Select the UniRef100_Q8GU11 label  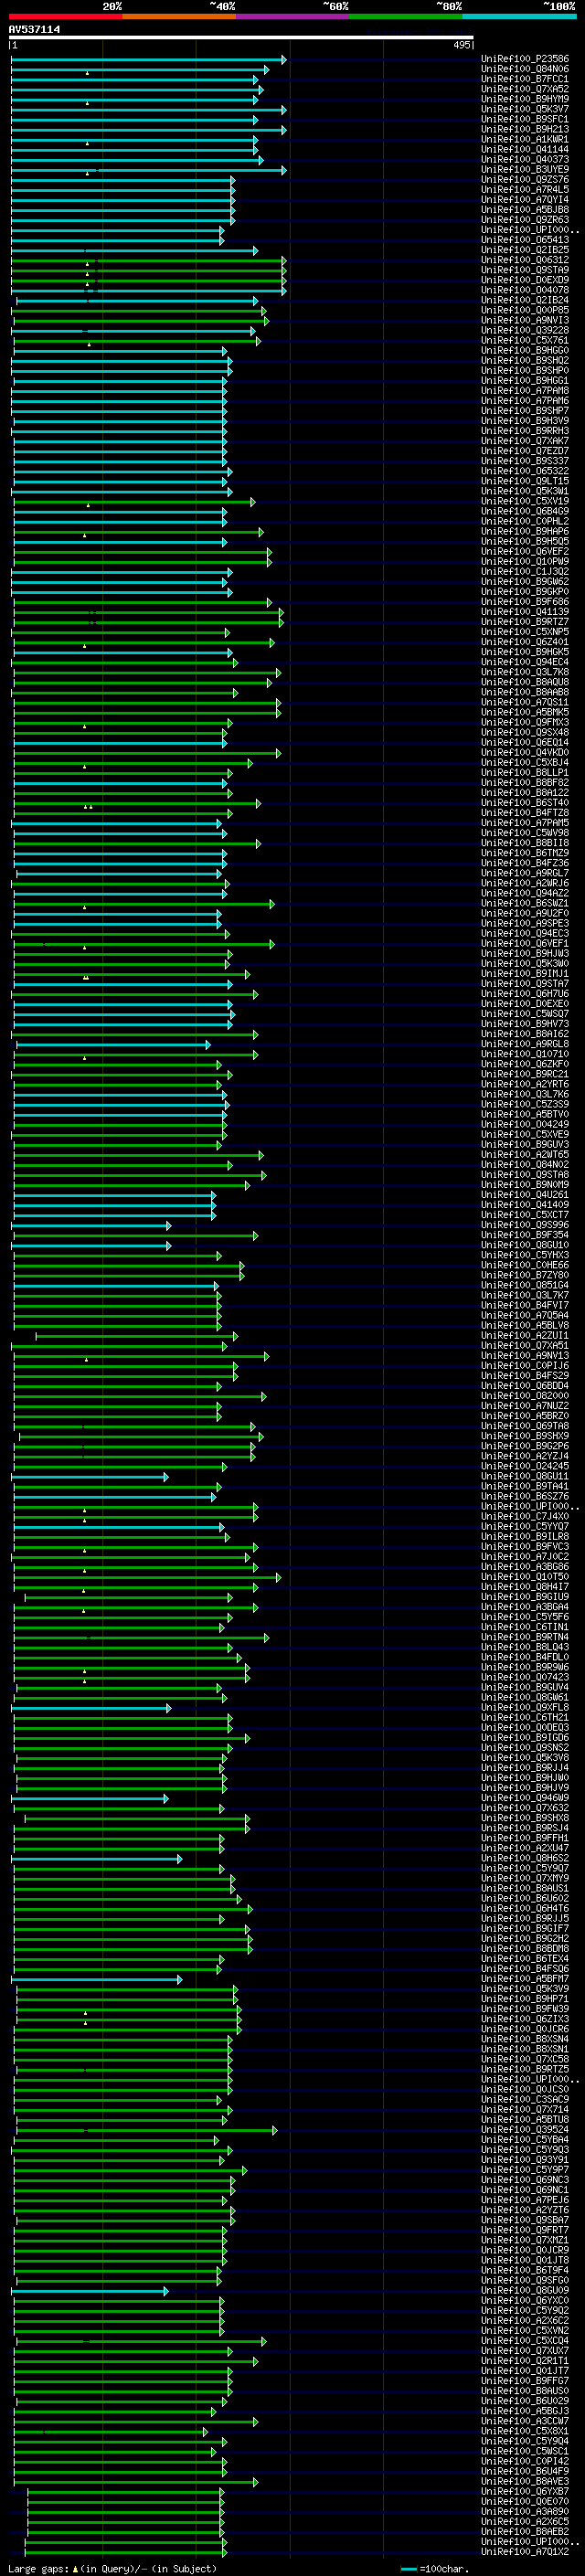[x=525, y=1477]
